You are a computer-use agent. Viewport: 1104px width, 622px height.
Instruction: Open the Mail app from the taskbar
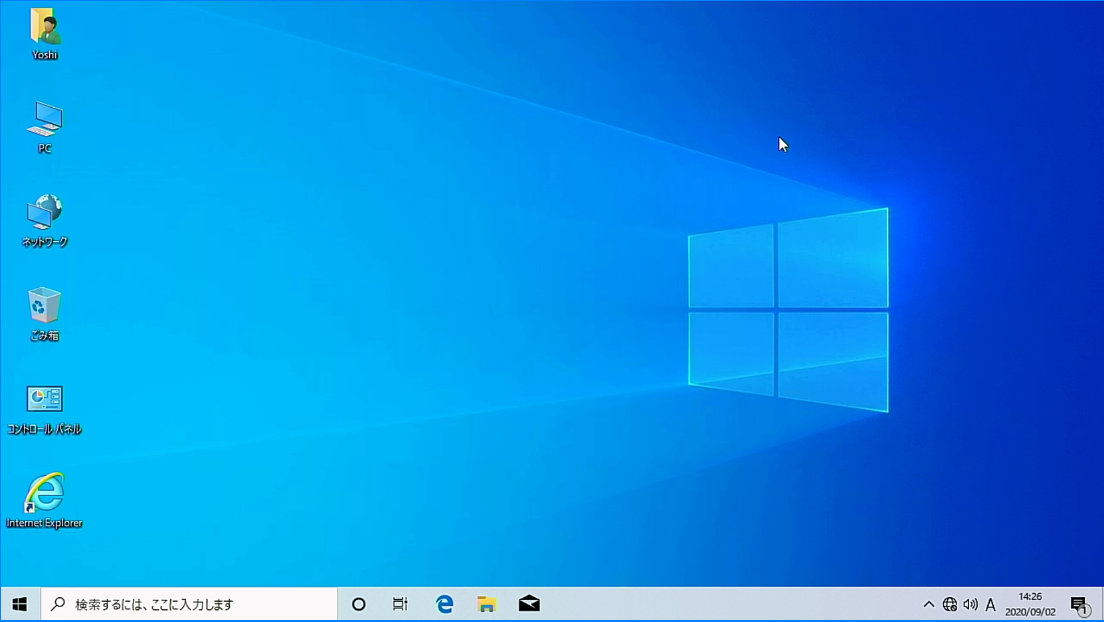coord(529,604)
